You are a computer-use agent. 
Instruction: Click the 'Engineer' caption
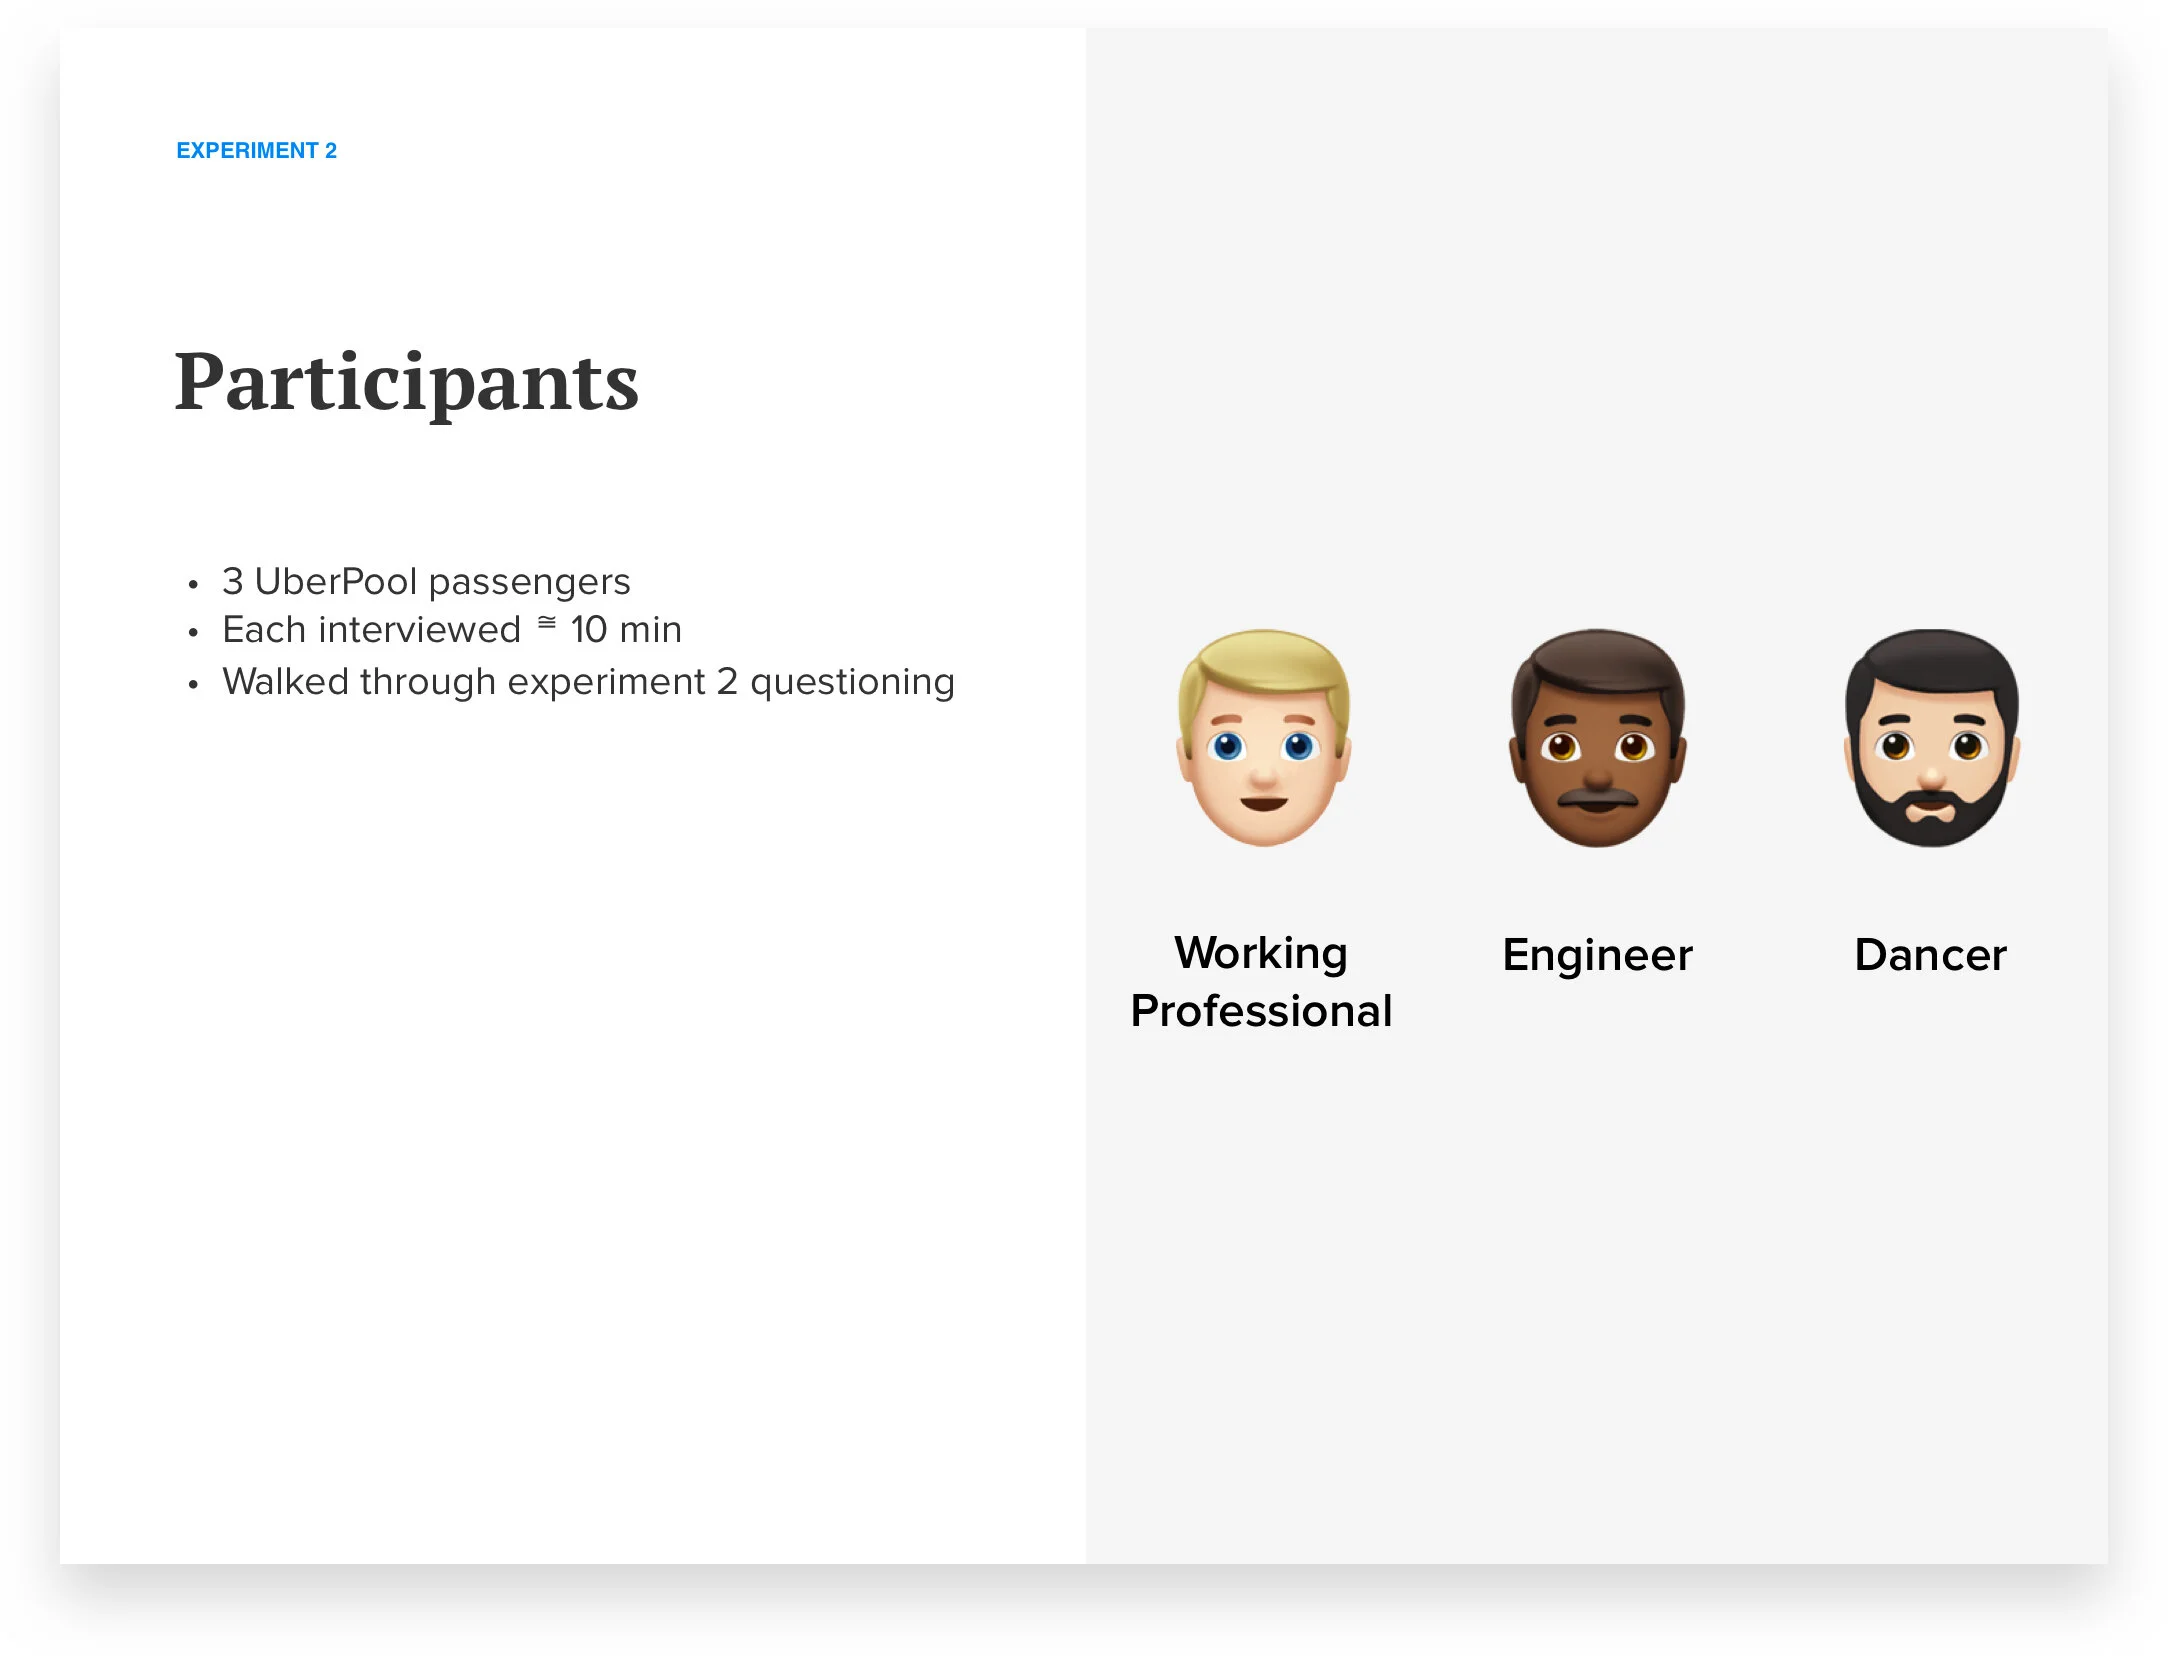pyautogui.click(x=1597, y=955)
